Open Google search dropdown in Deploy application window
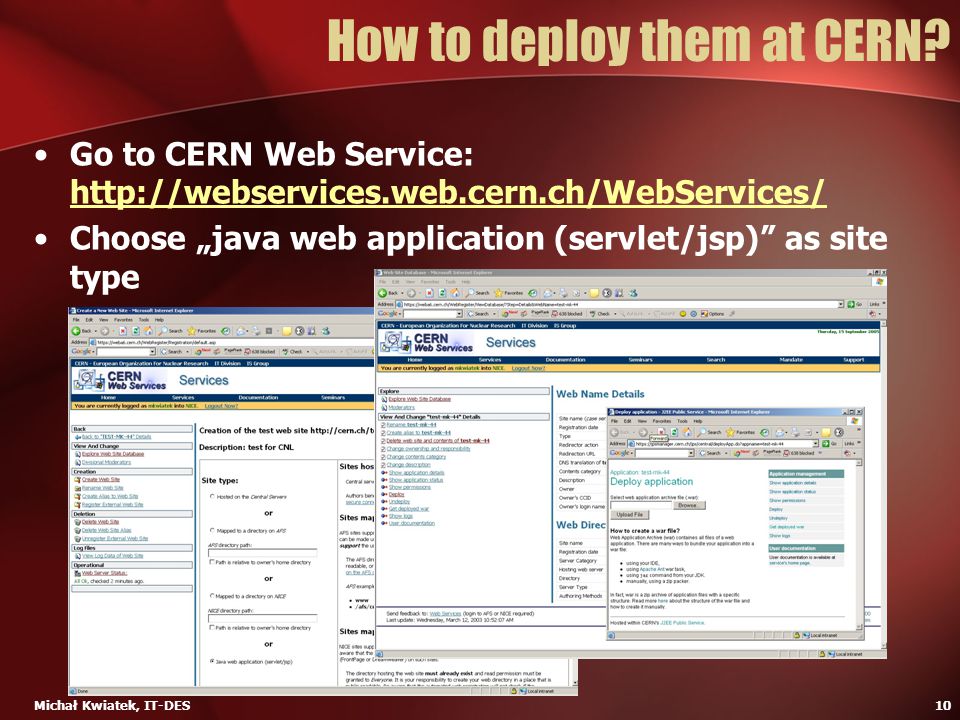 pos(691,453)
